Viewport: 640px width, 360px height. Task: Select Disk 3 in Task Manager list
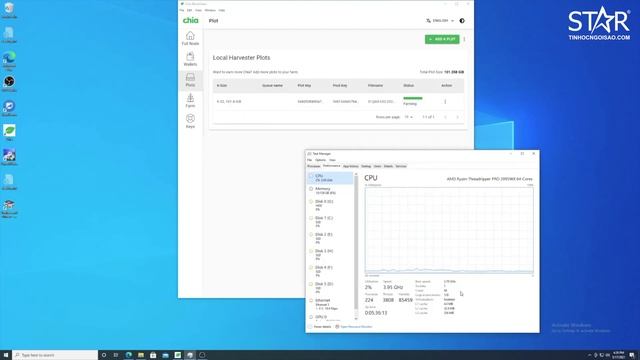tap(330, 255)
